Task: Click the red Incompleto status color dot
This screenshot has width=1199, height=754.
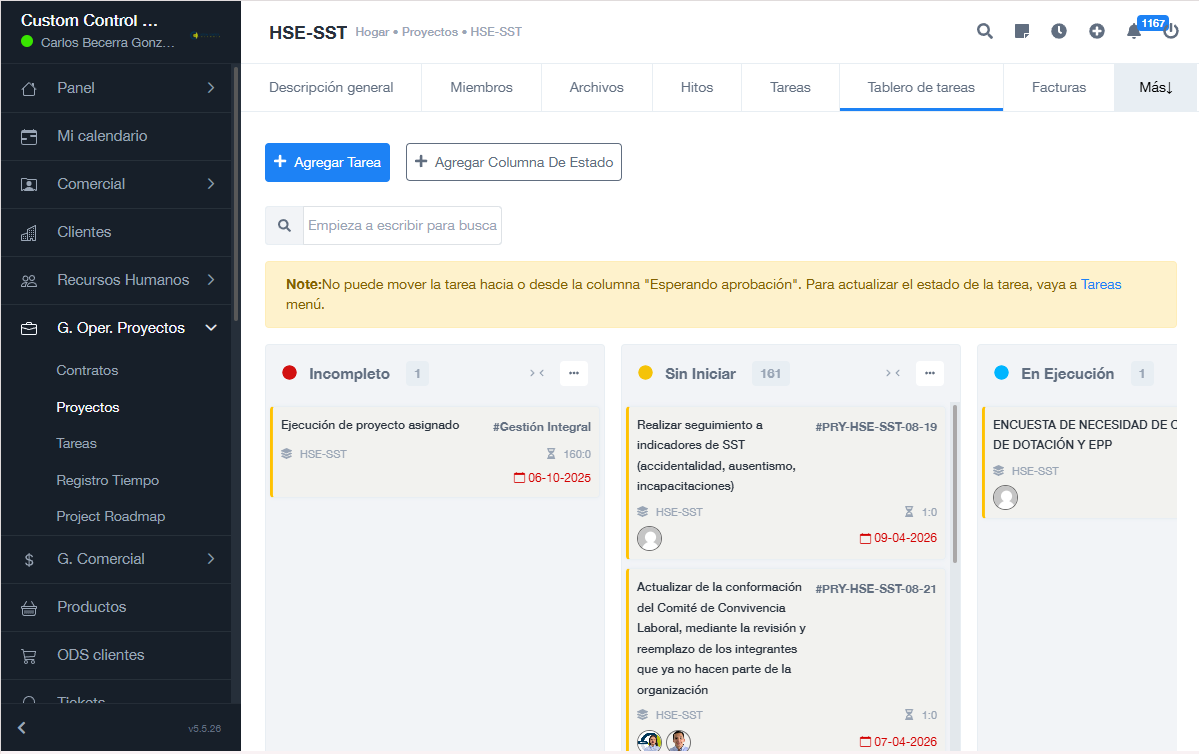Action: point(290,374)
